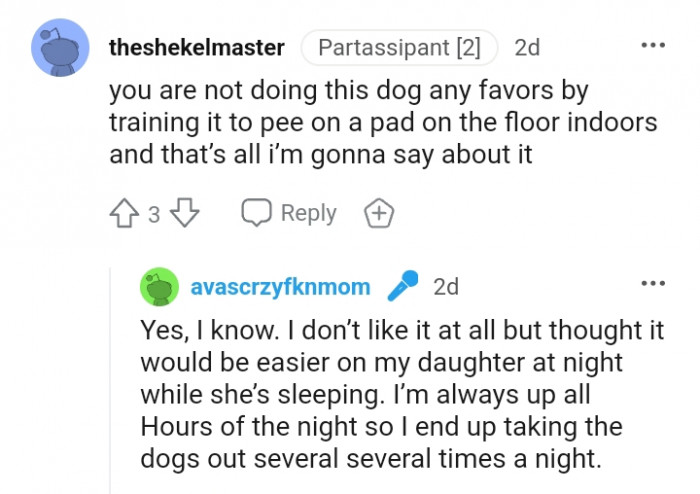The width and height of the screenshot is (700, 494).
Task: Click the comment text about training the dog
Action: (382, 123)
